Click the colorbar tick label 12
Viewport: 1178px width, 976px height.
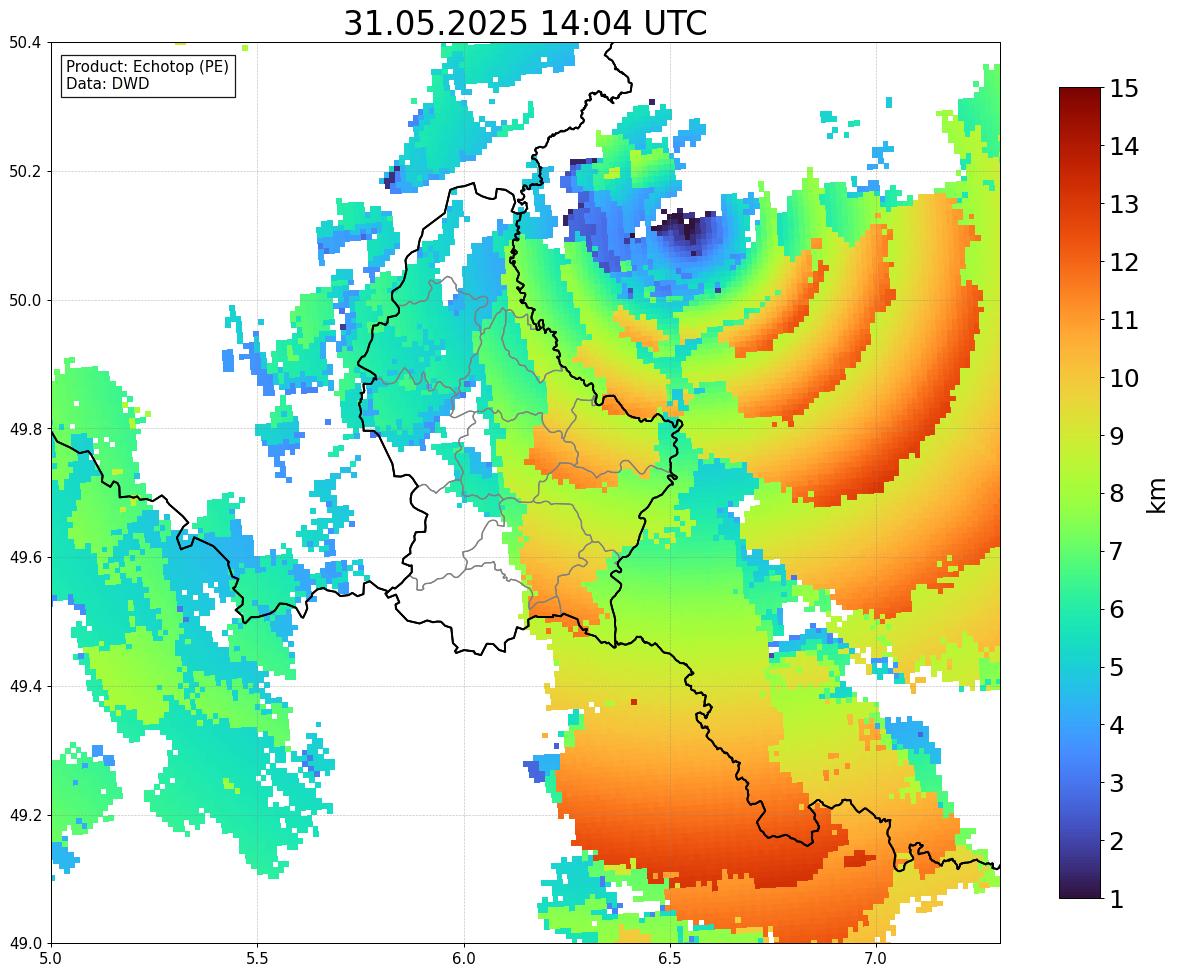coord(1123,262)
